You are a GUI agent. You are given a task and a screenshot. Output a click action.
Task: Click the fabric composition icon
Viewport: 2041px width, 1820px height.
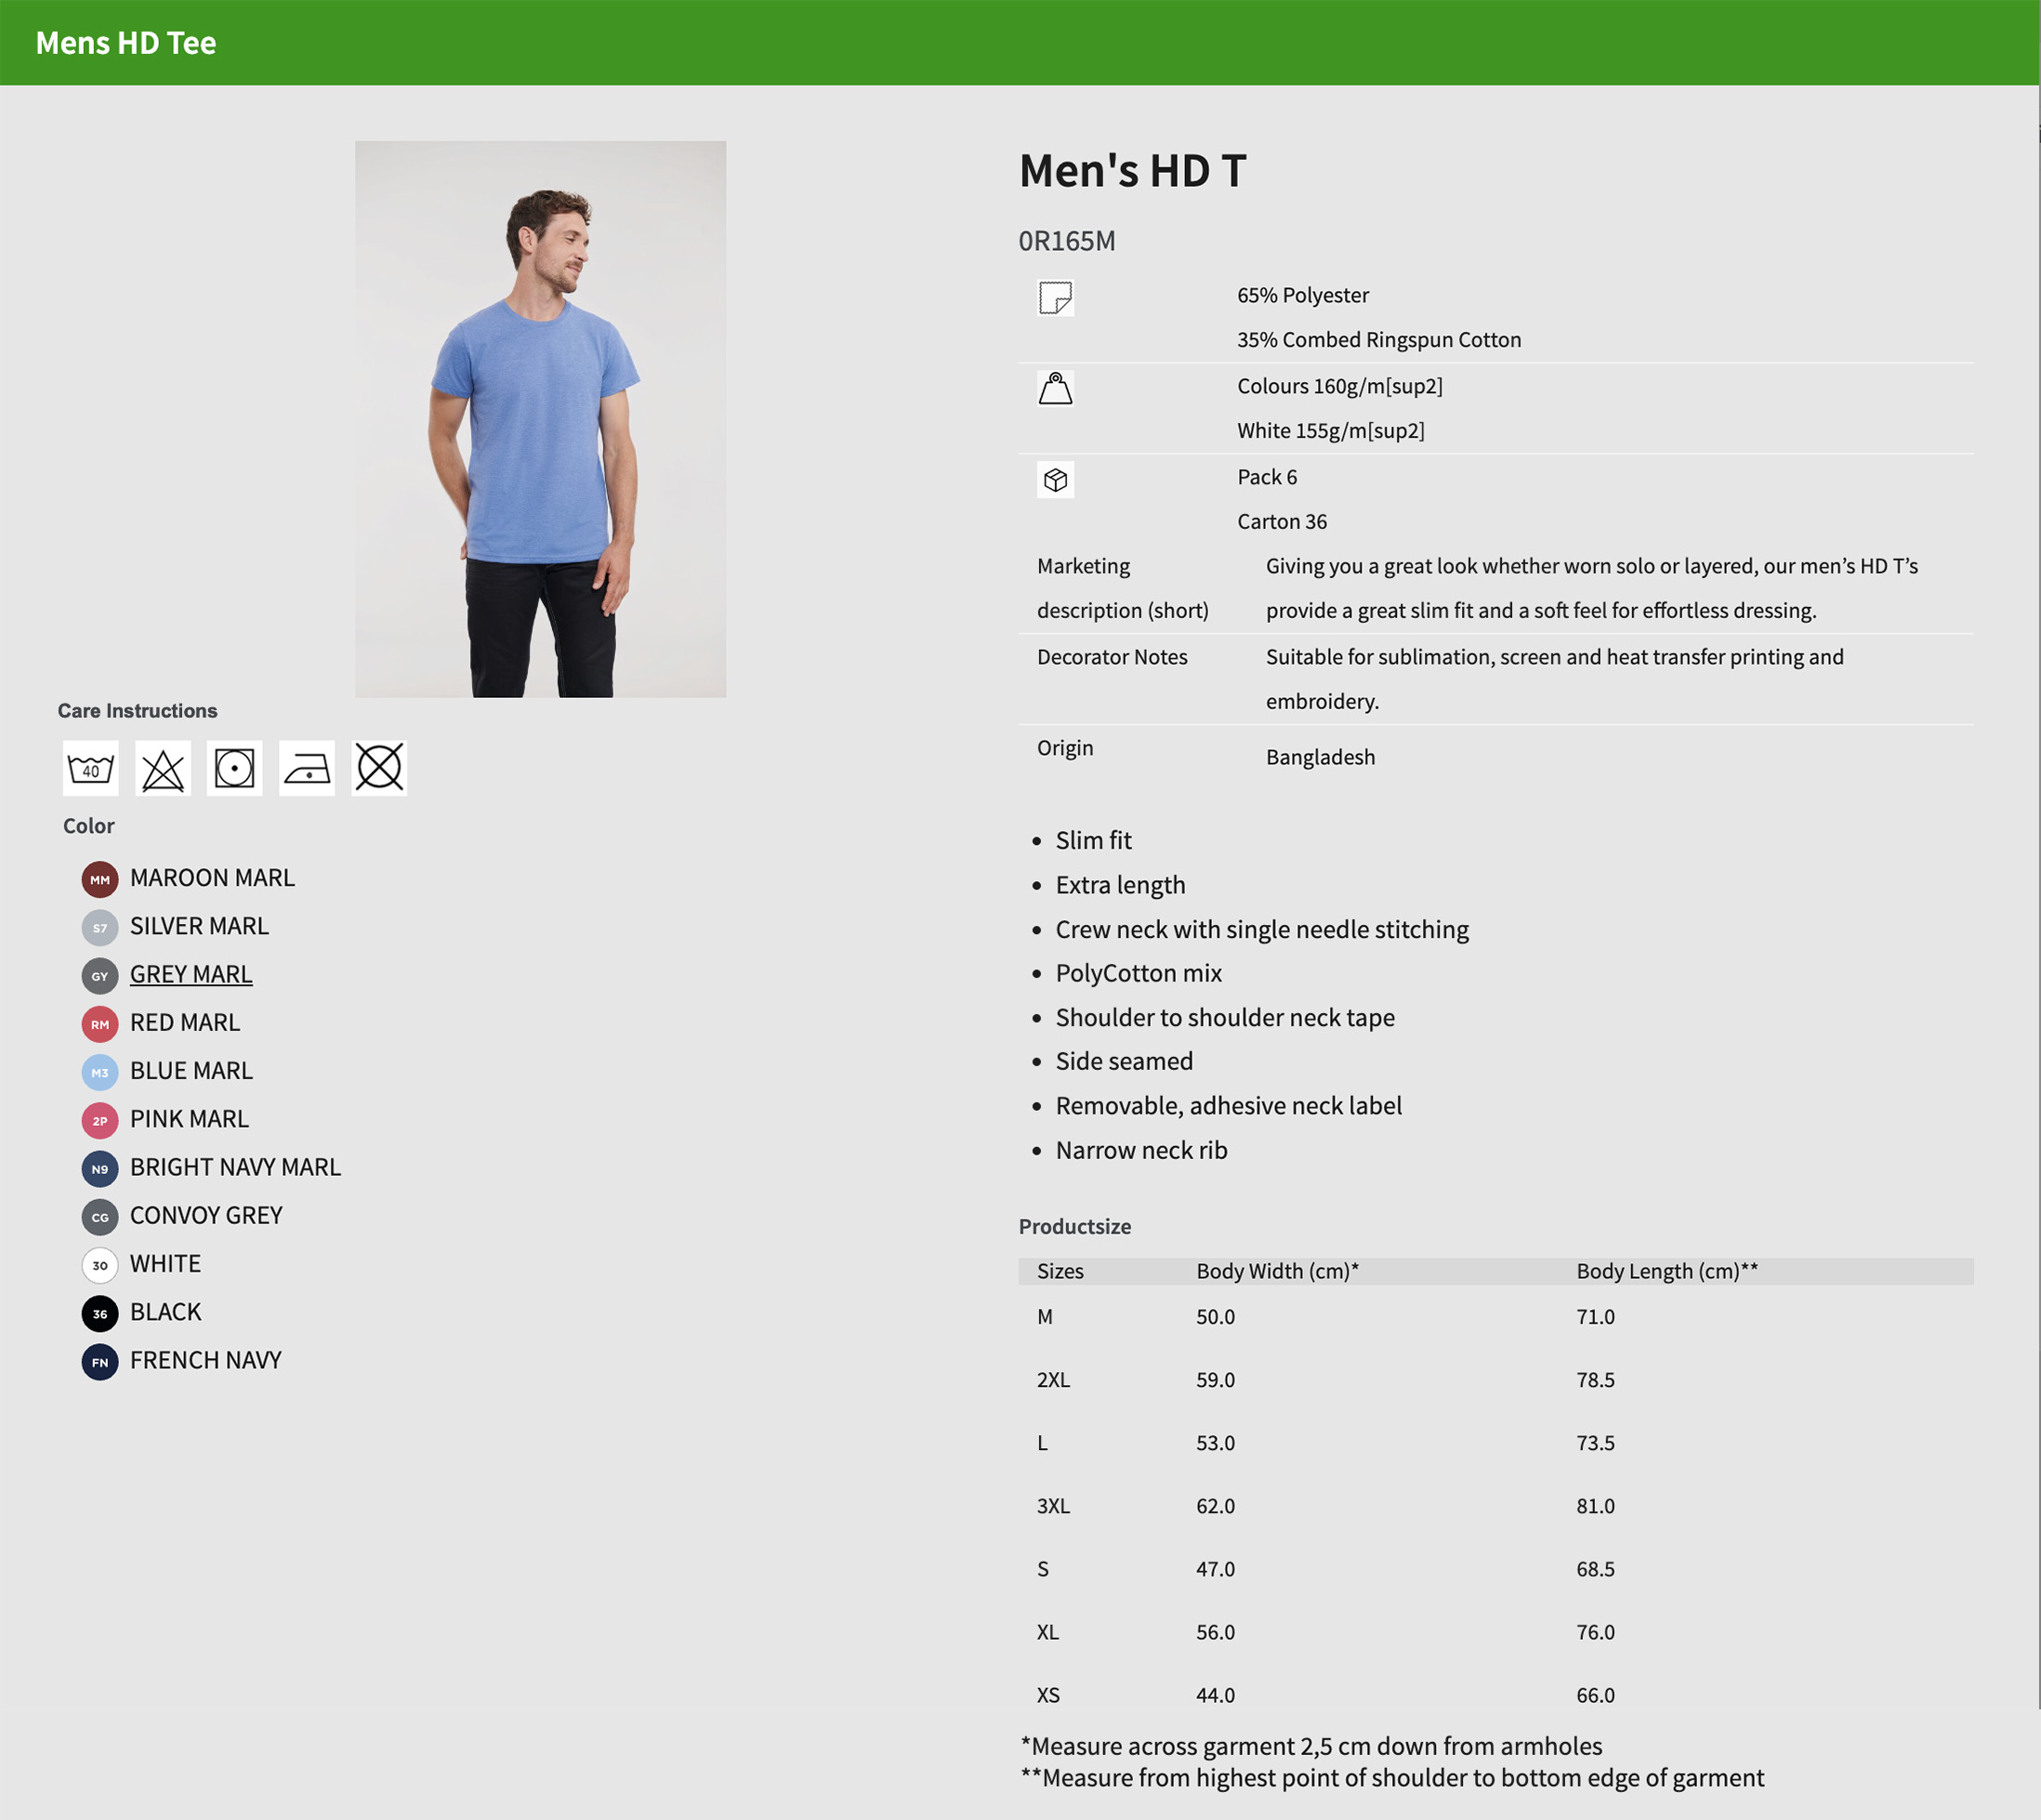(x=1055, y=298)
